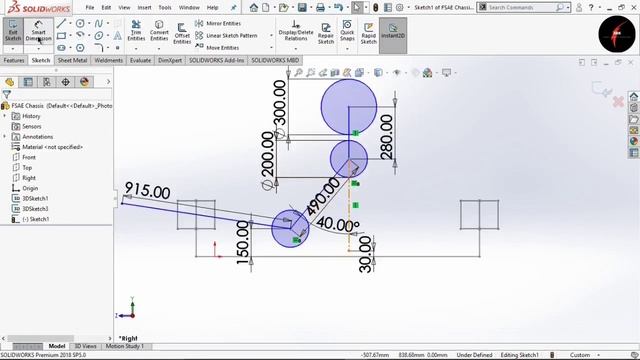Confirm sketch using the corner exit icon
Image resolution: width=640 pixels, height=360 pixels.
pyautogui.click(x=601, y=89)
